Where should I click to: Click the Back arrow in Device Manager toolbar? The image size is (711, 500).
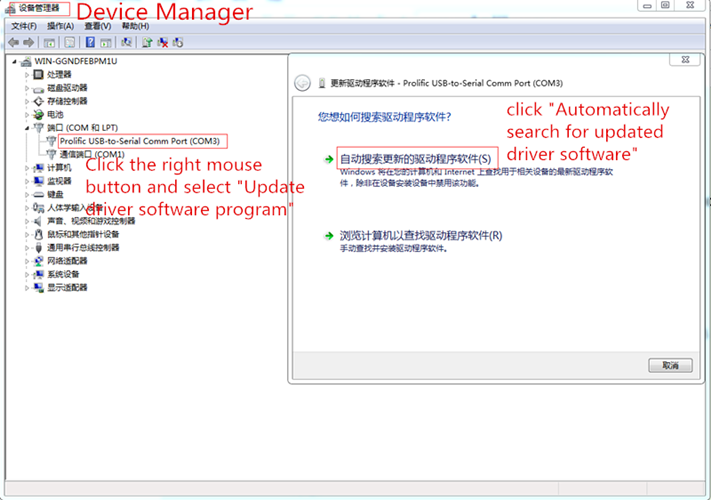tap(14, 42)
